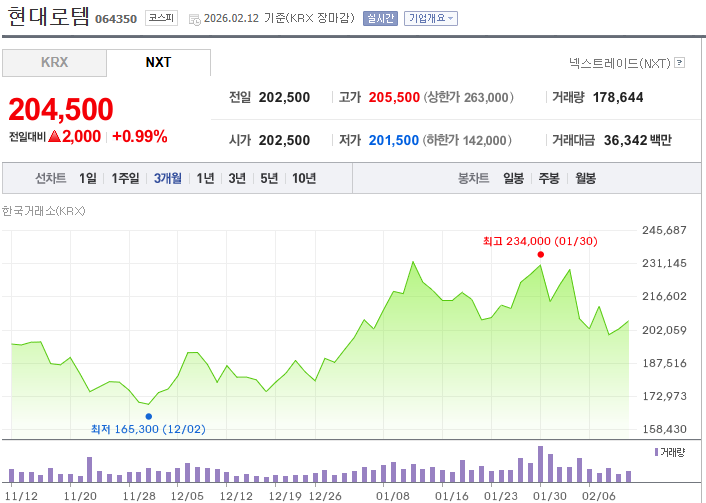Click the 최고 234,000 (01/30) label

point(540,241)
